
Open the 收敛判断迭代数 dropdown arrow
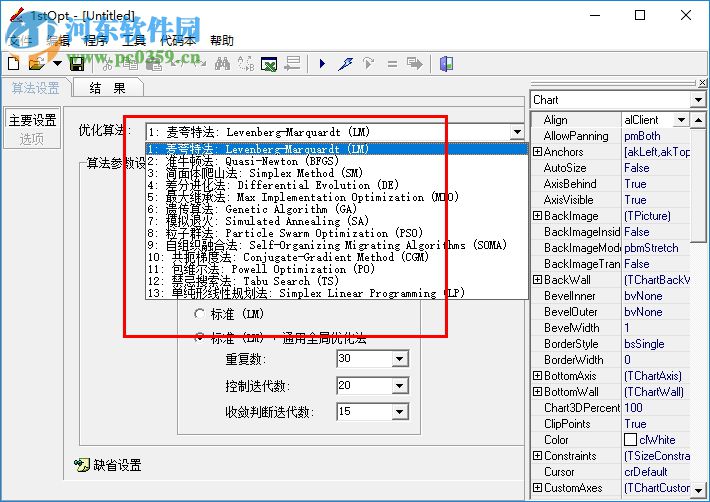(399, 412)
